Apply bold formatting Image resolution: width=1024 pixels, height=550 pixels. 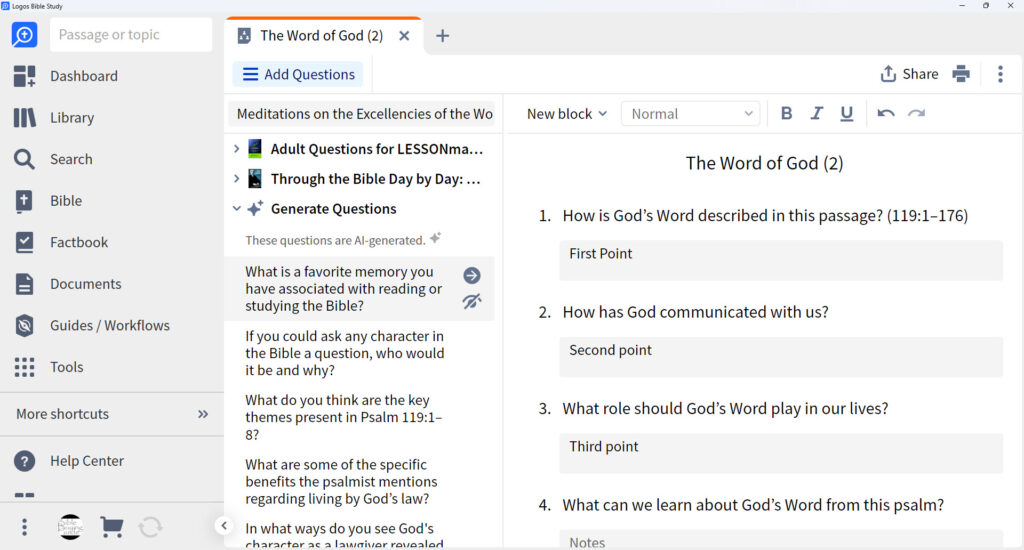786,114
